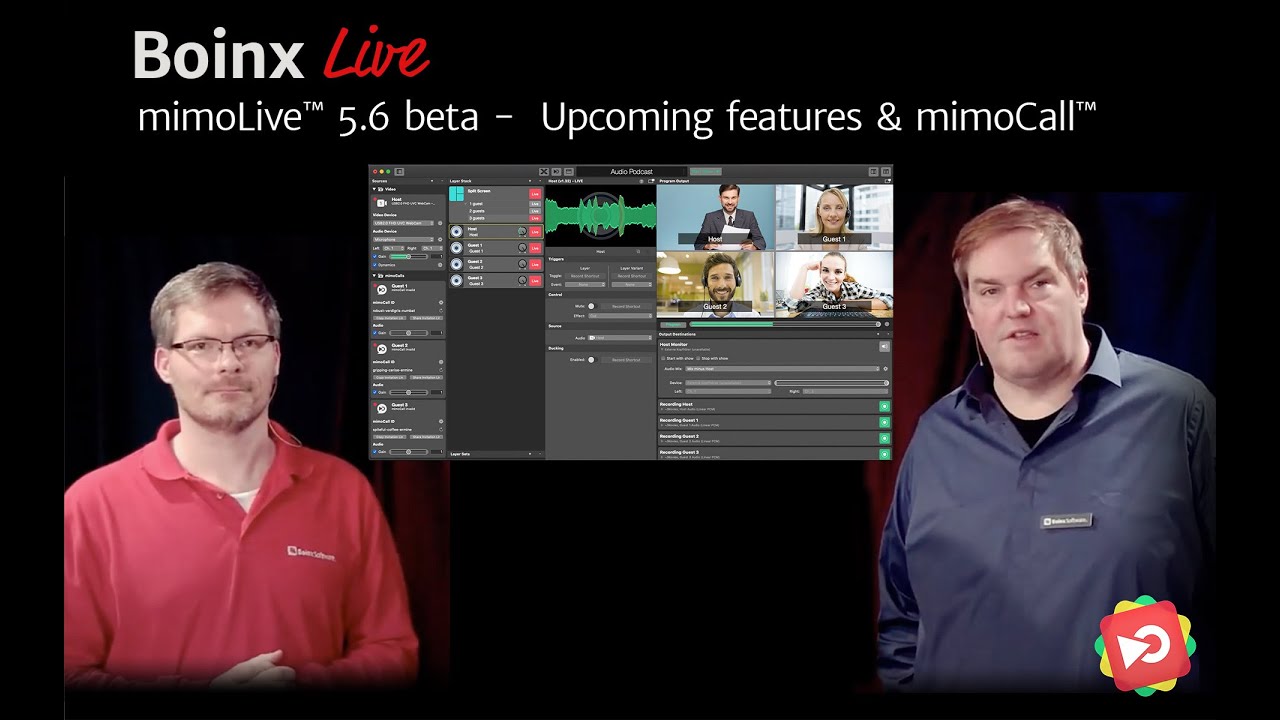Open the Effect Cut dropdown

620,316
